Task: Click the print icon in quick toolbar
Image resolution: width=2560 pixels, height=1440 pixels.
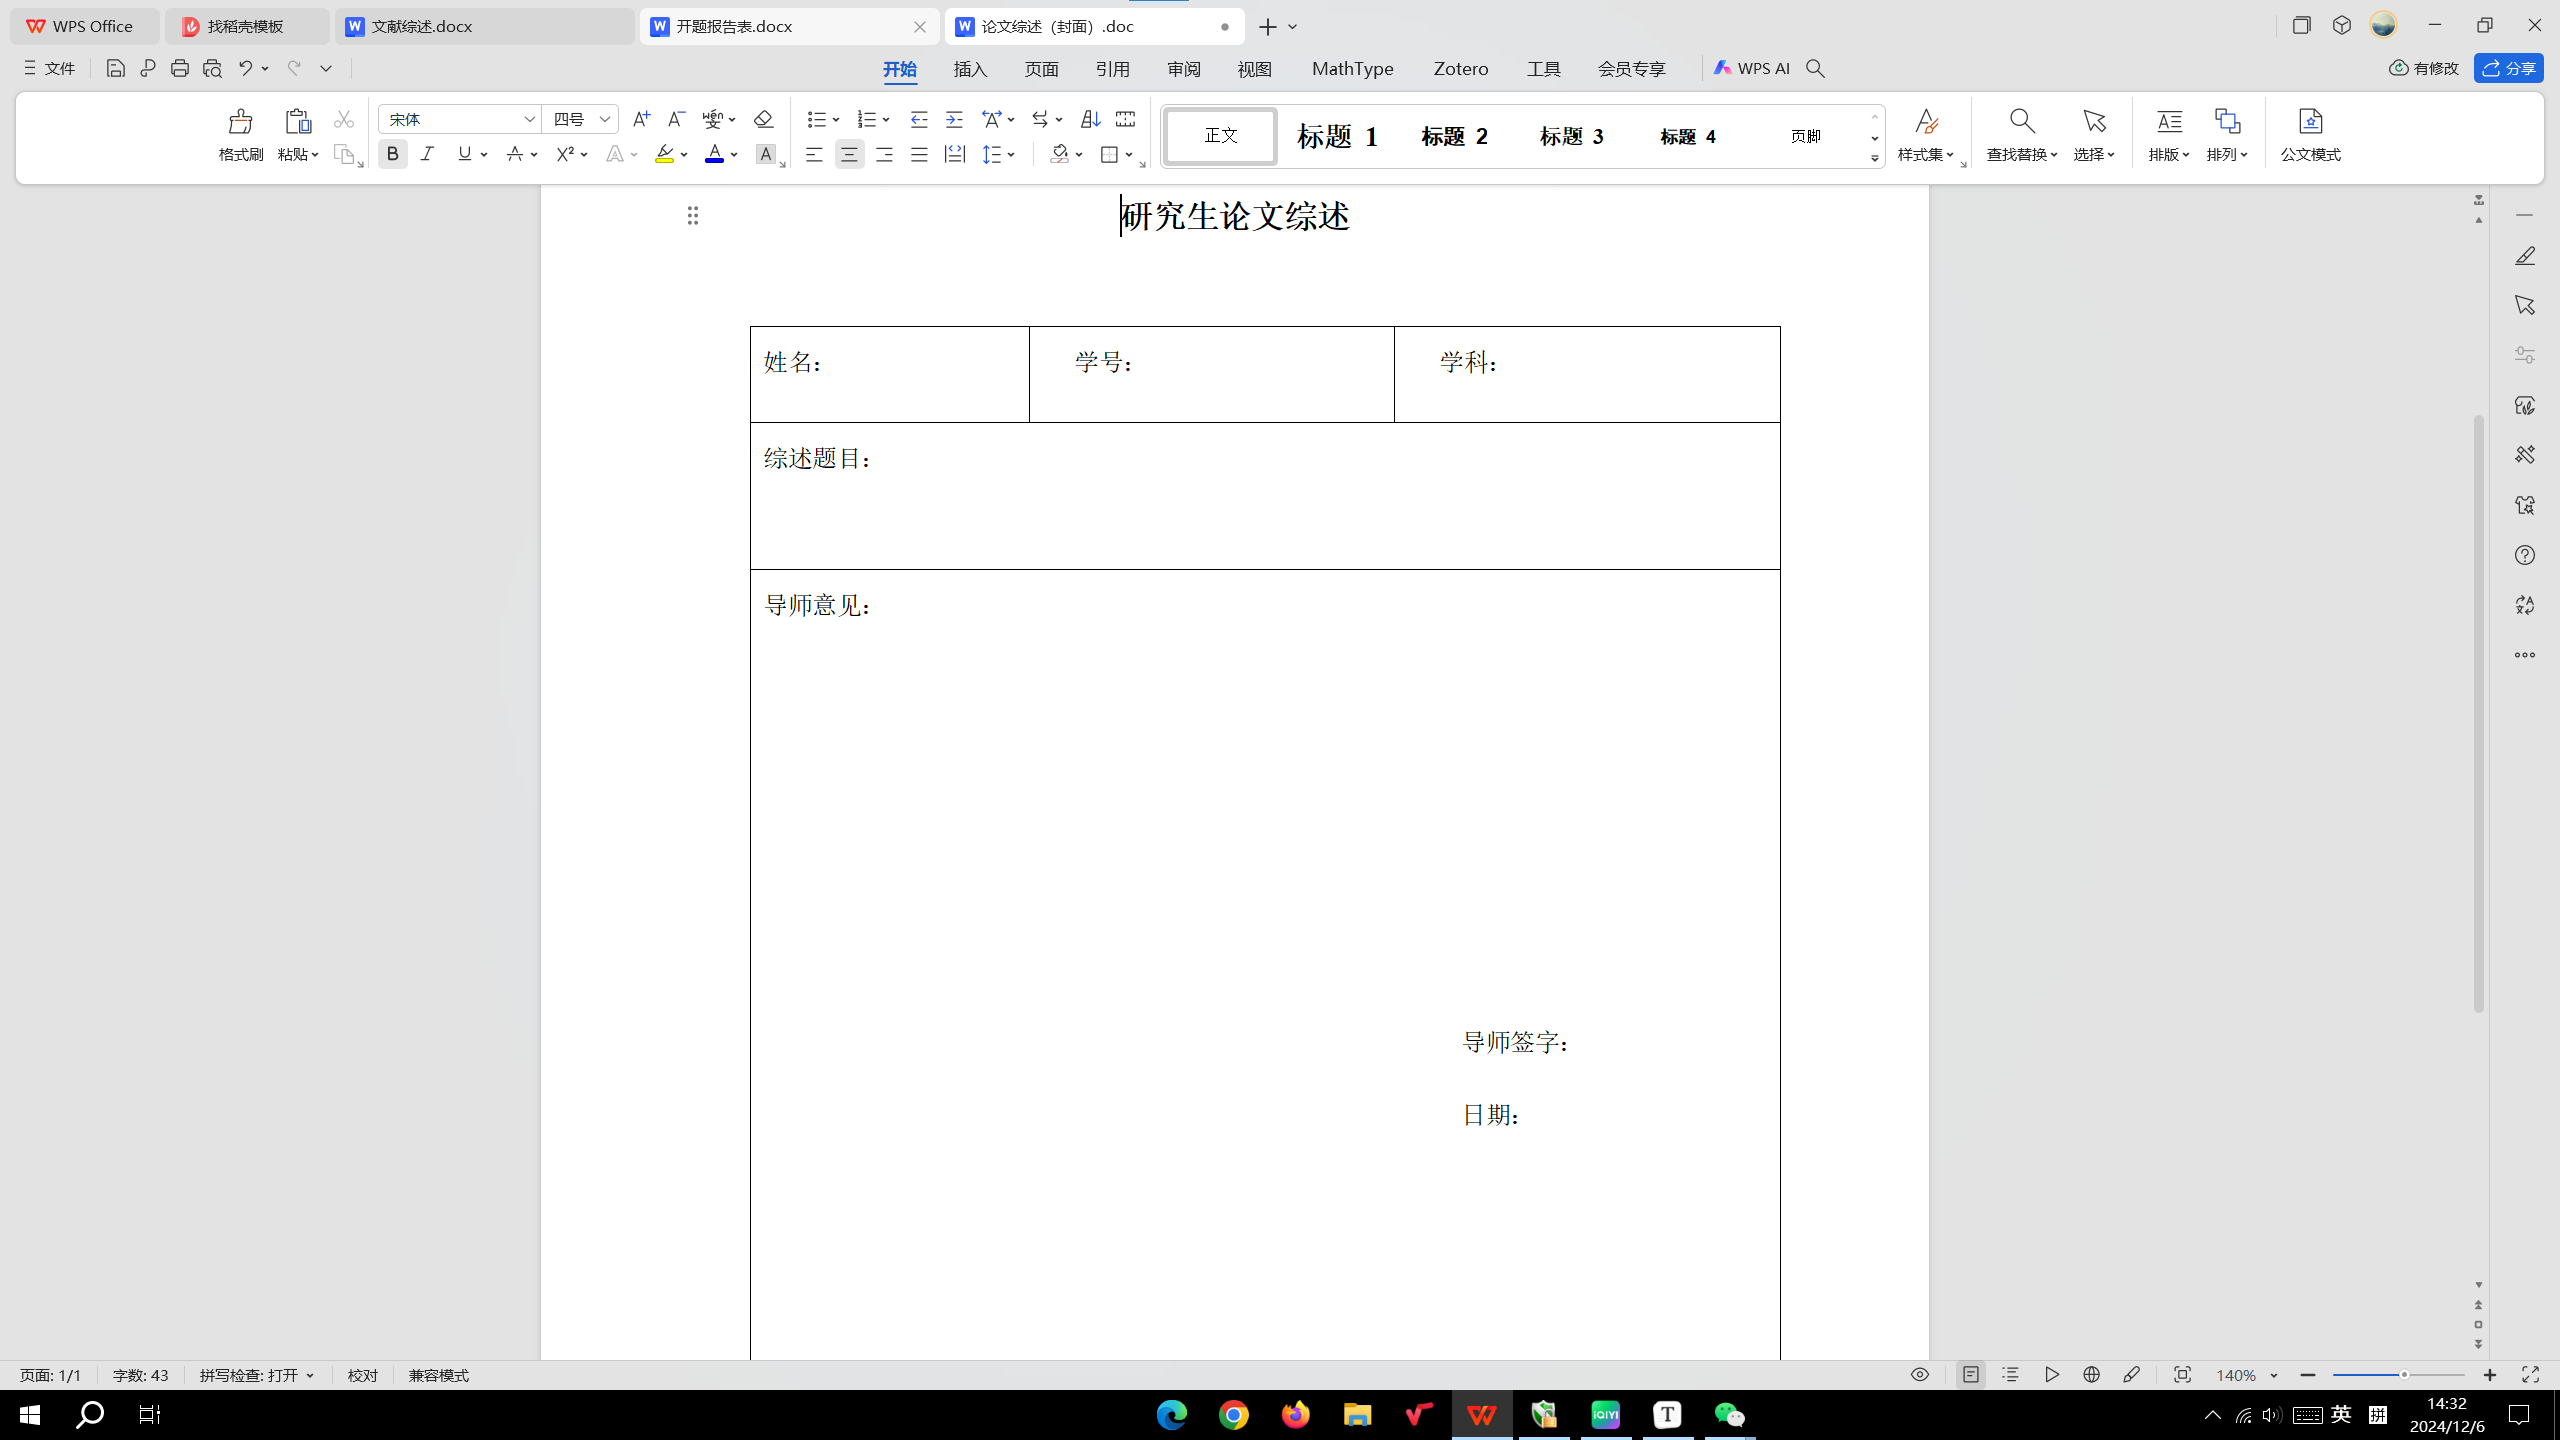Action: pos(180,69)
